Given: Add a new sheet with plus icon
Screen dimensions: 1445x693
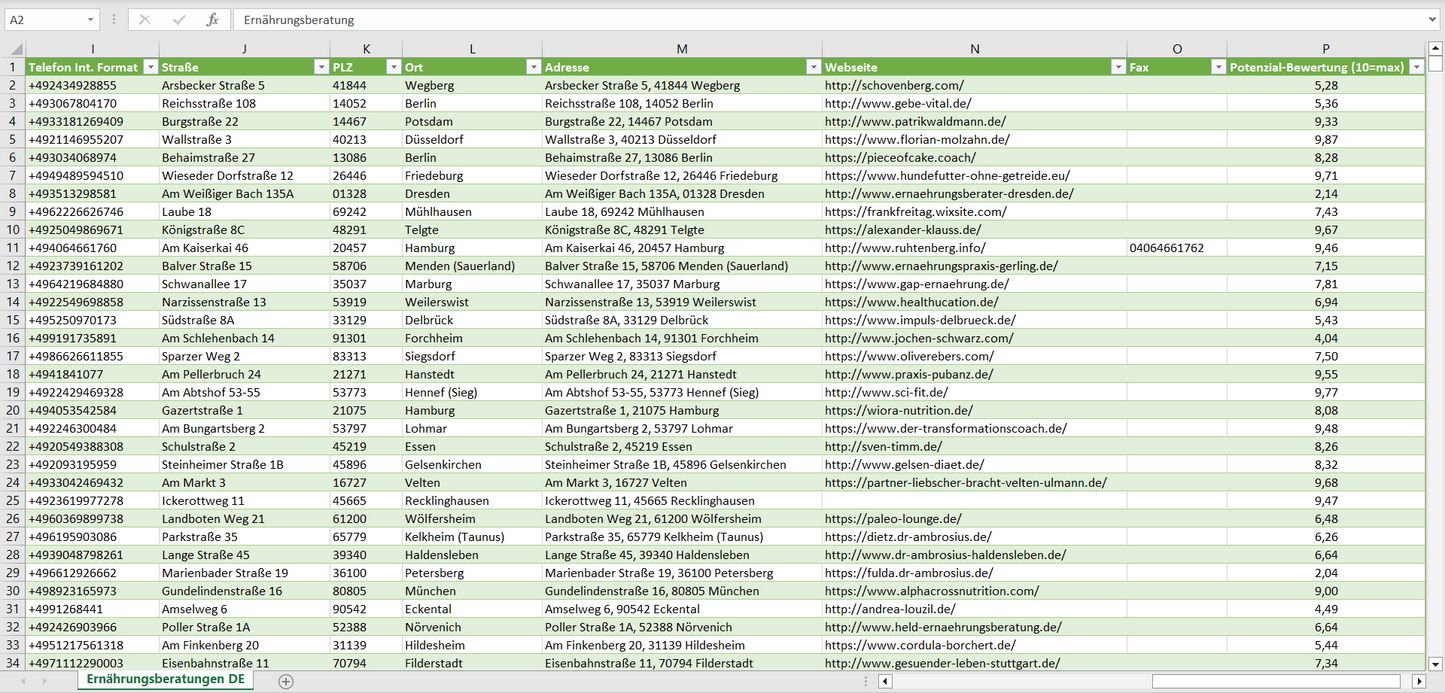Looking at the screenshot, I should tap(286, 681).
